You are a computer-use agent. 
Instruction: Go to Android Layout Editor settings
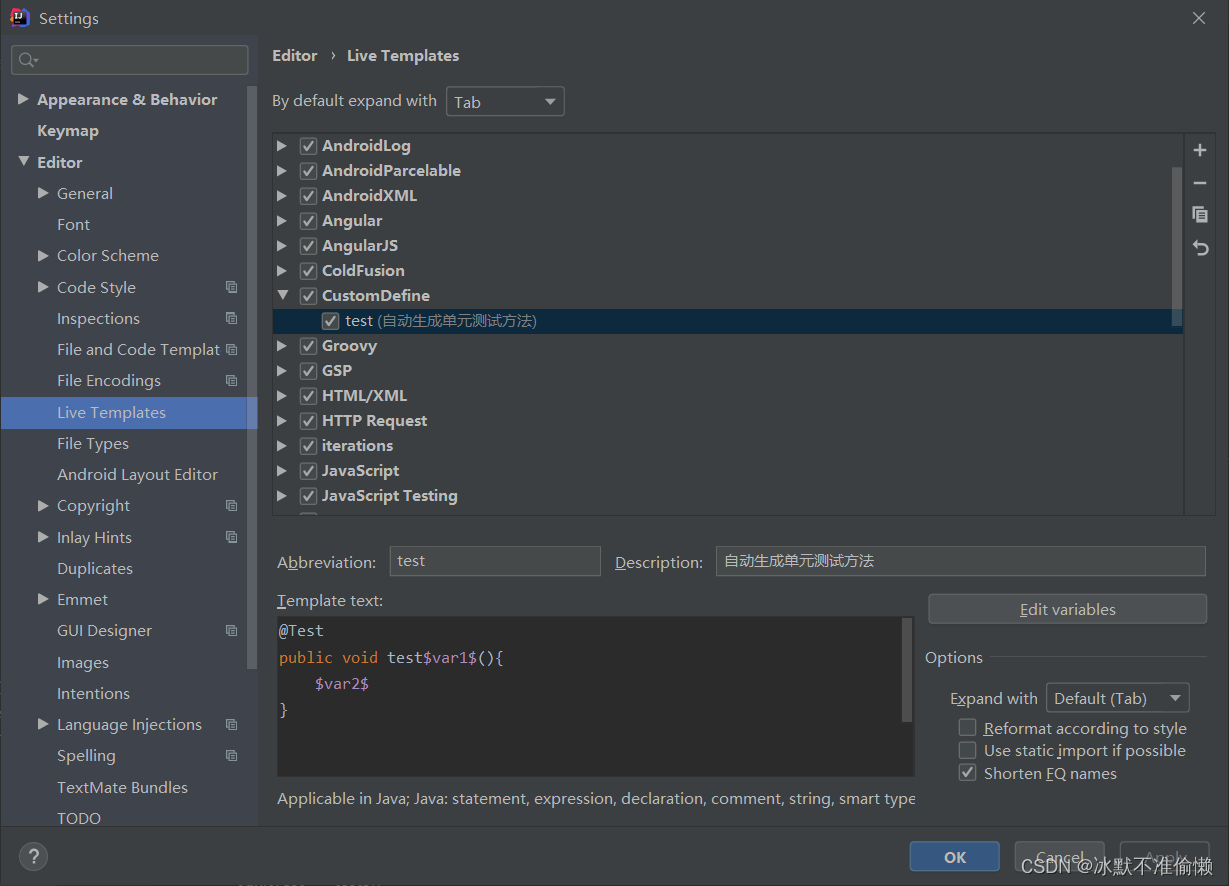pyautogui.click(x=137, y=474)
